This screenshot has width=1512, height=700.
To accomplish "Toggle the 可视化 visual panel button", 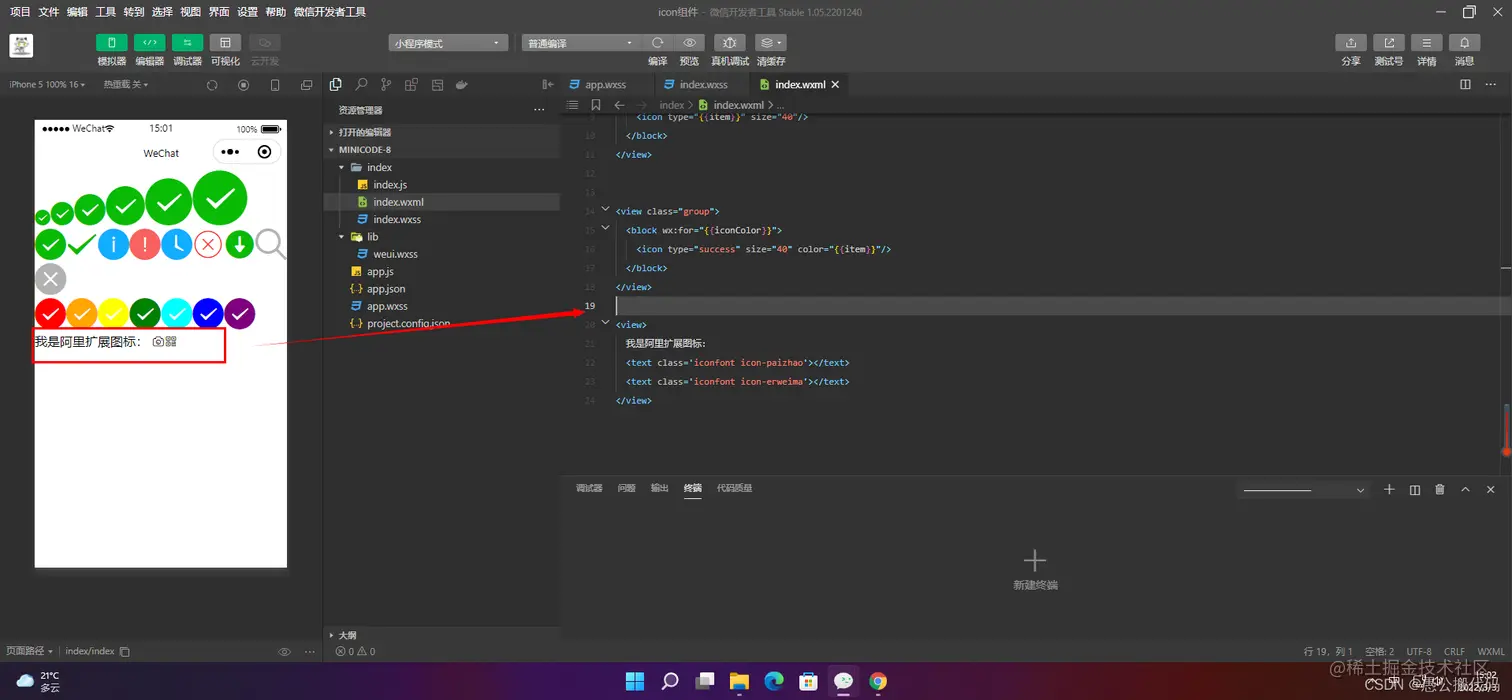I will click(225, 43).
